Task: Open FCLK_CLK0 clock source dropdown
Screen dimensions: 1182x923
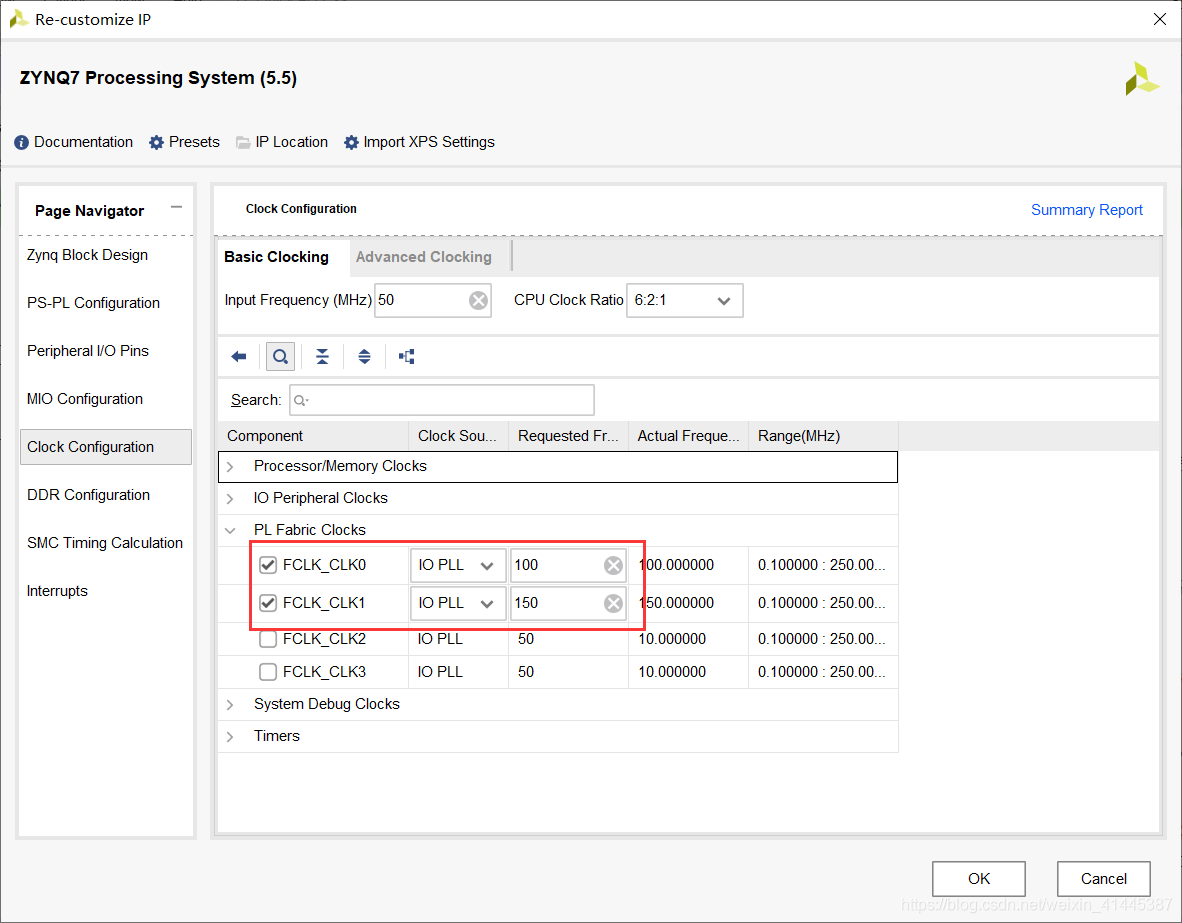Action: (x=458, y=566)
